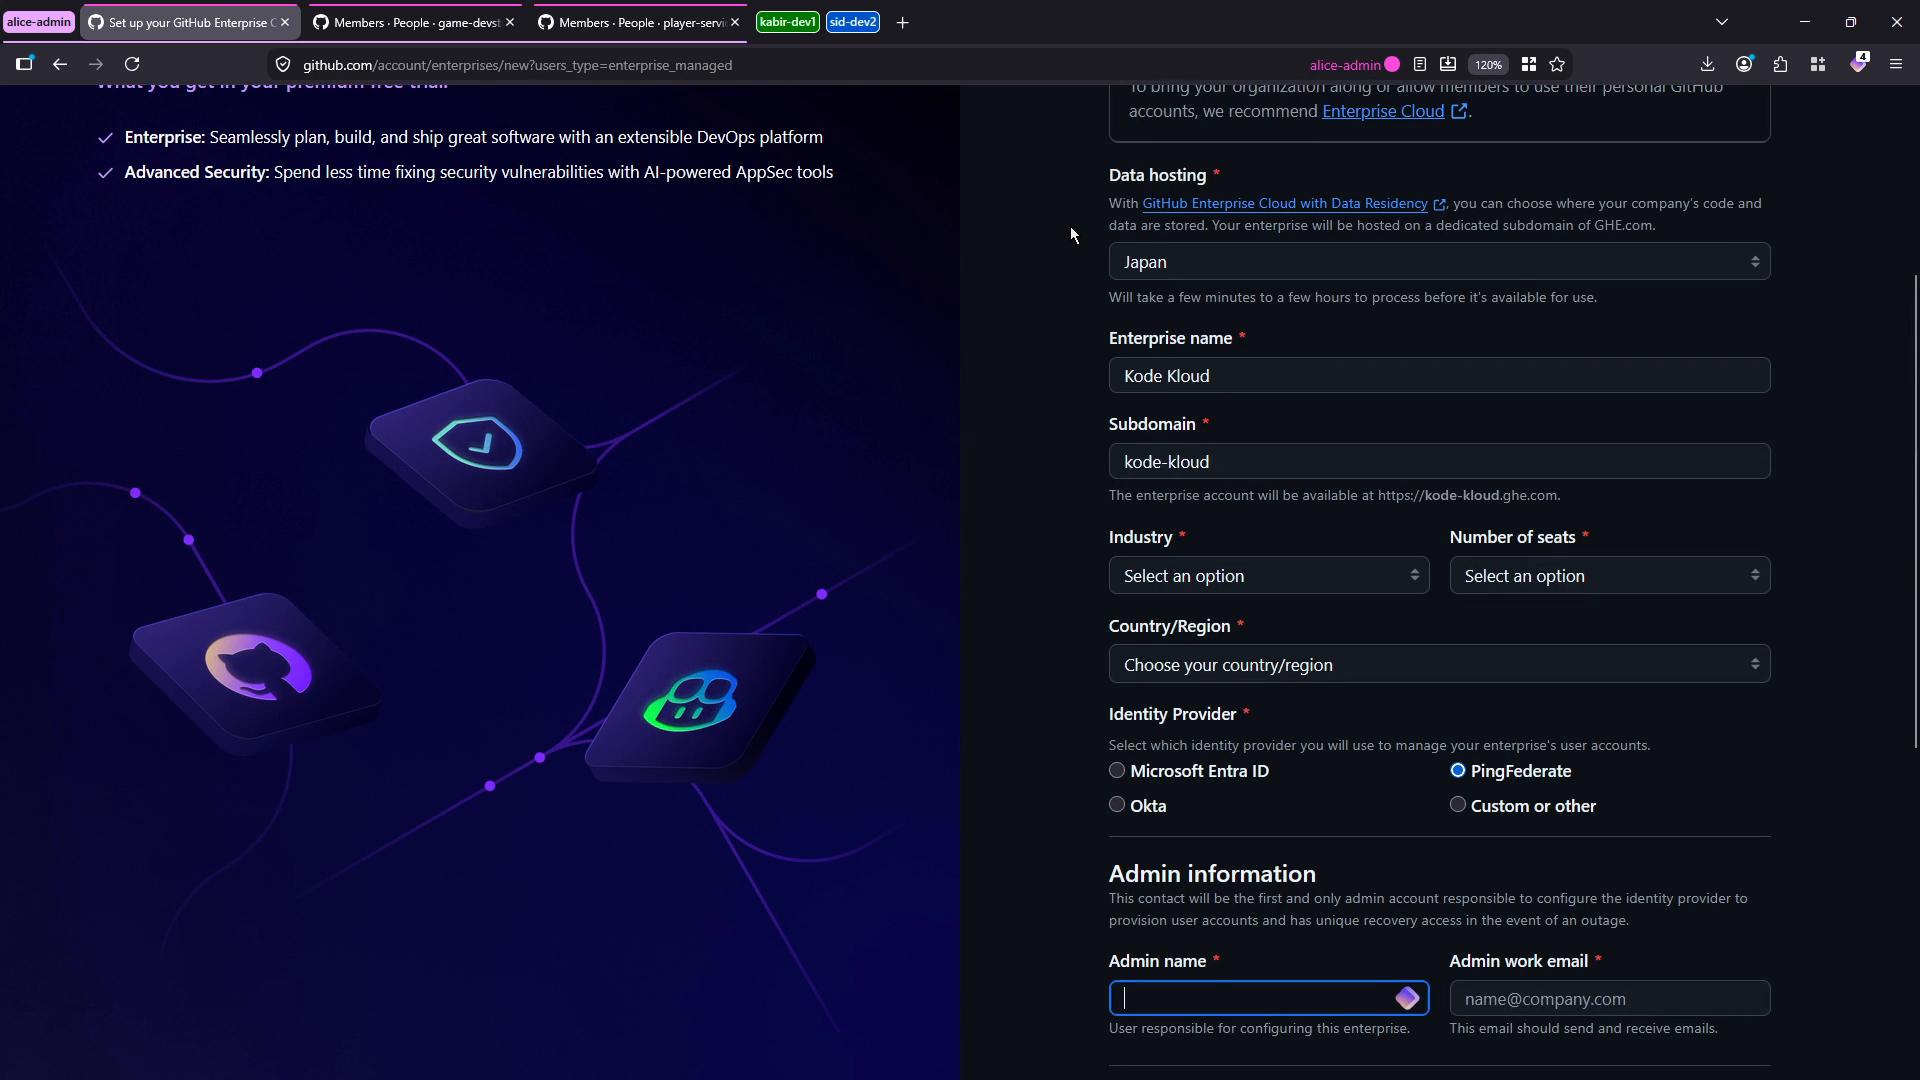Select PingFederate identity provider radio
This screenshot has height=1080, width=1920.
[1458, 770]
